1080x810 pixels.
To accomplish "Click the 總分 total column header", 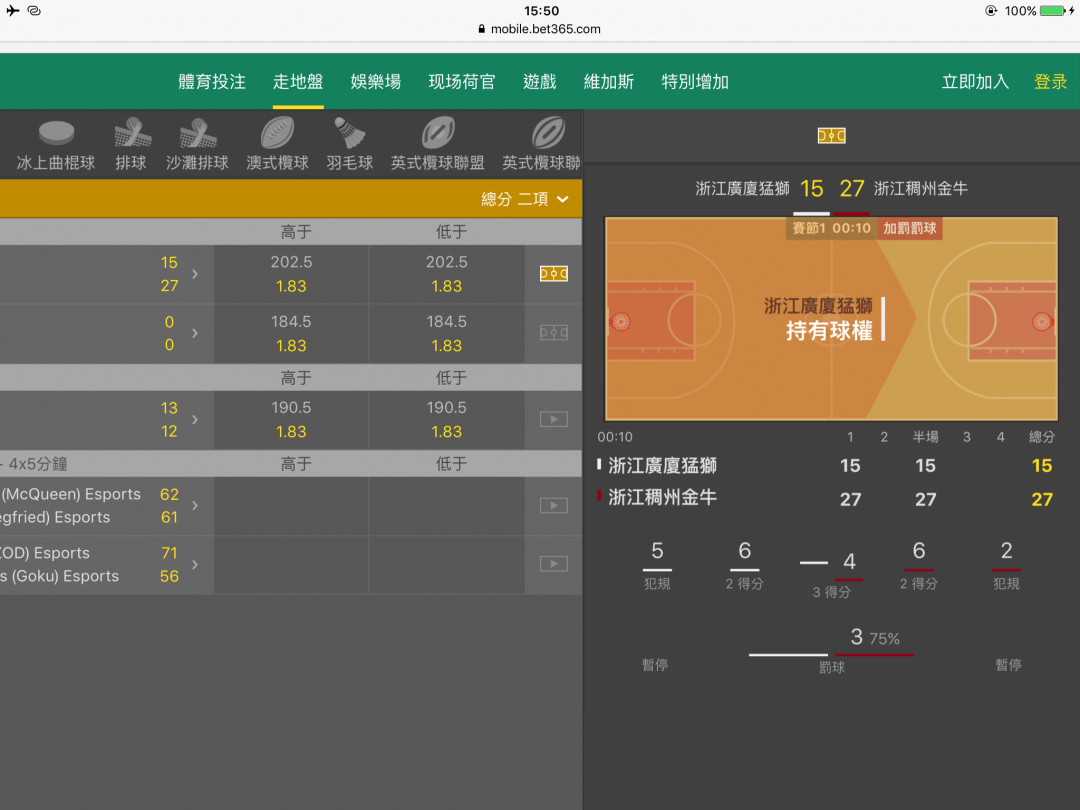I will tap(1042, 437).
